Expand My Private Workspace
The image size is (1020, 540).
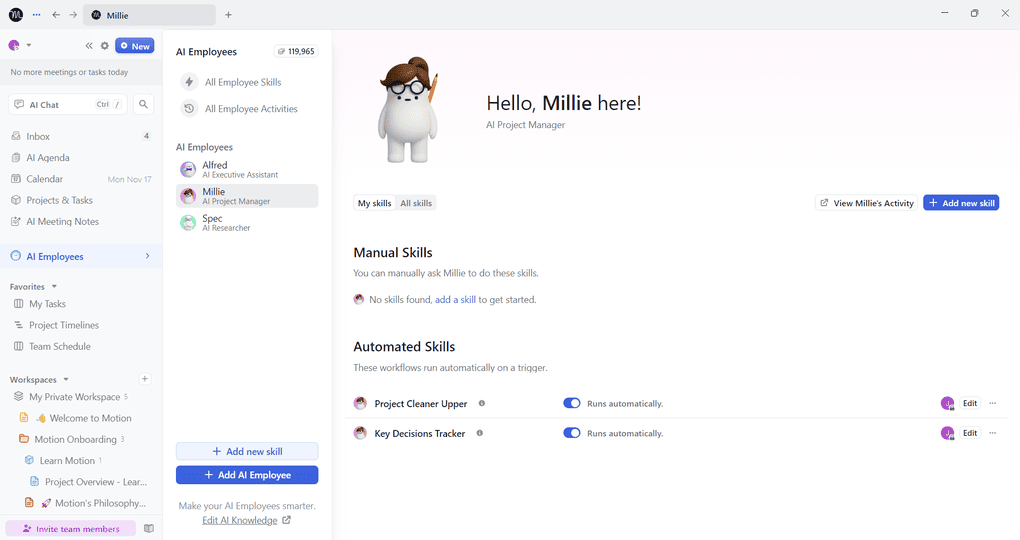75,397
